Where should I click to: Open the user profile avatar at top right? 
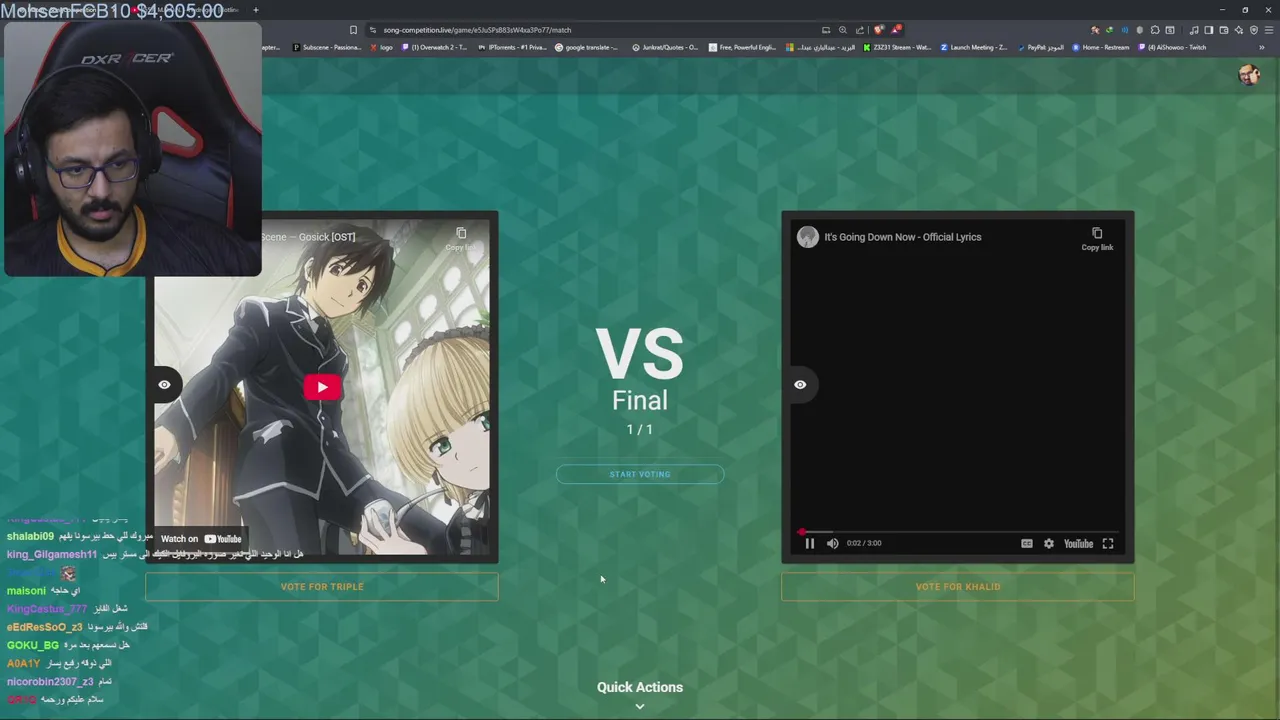1248,74
